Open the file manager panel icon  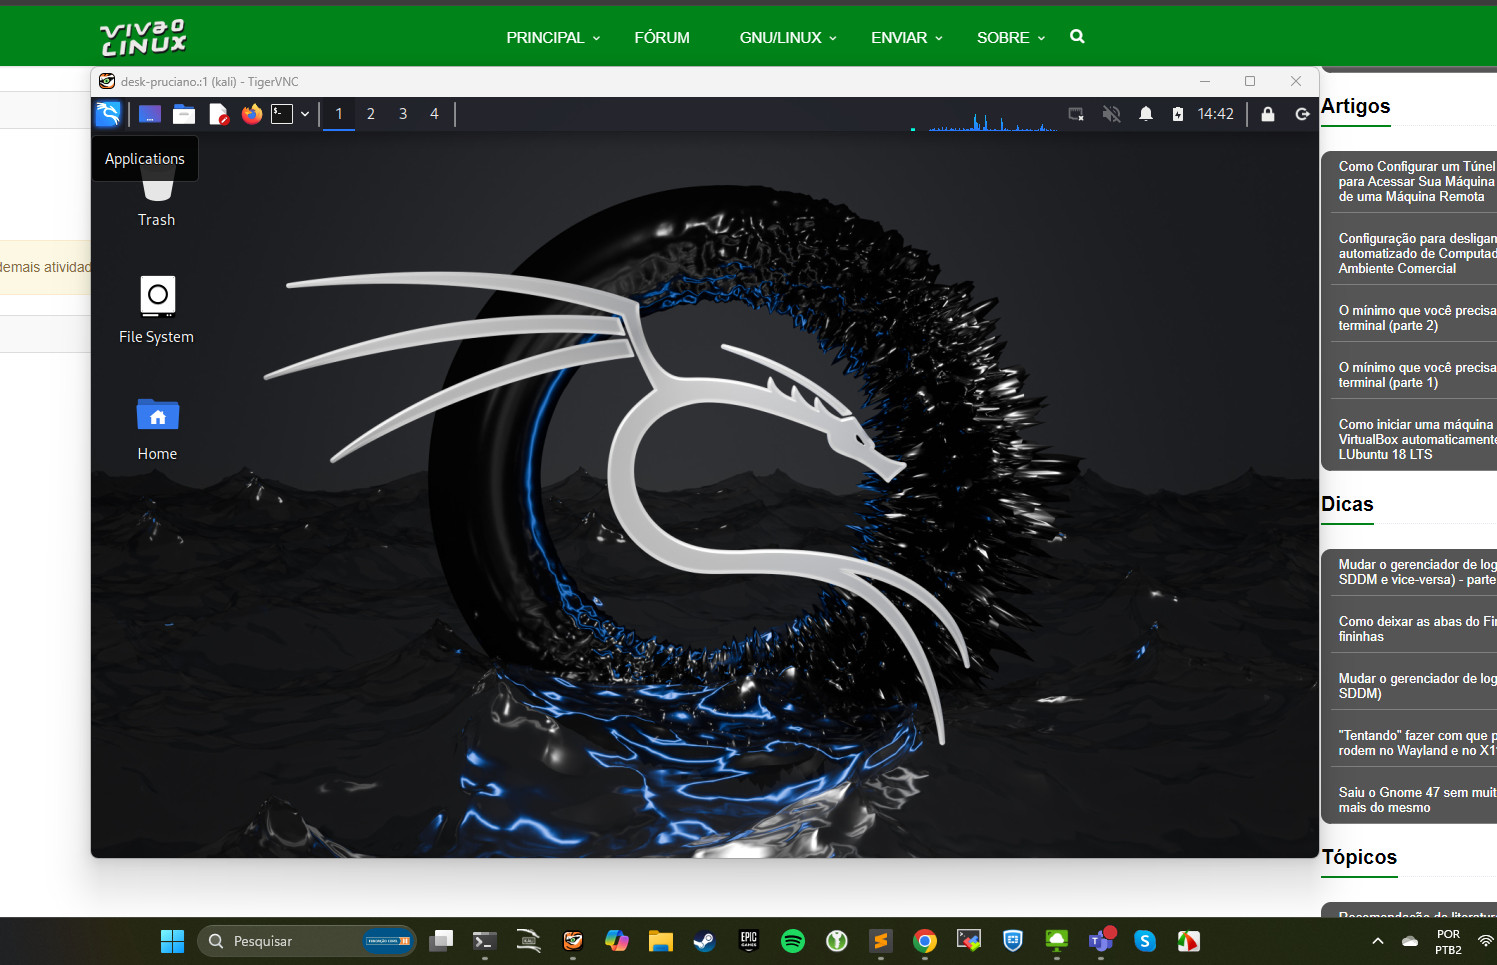coord(184,114)
